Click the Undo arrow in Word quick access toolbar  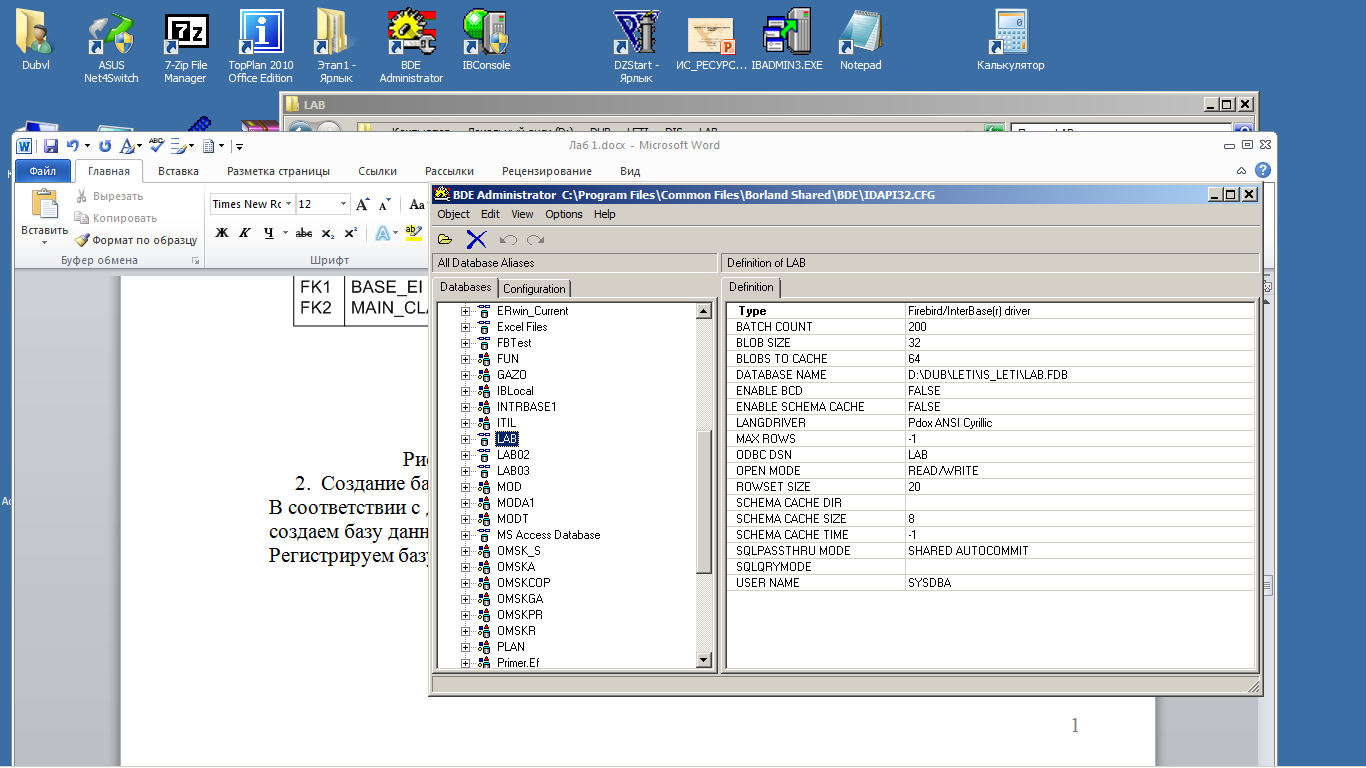pos(72,146)
